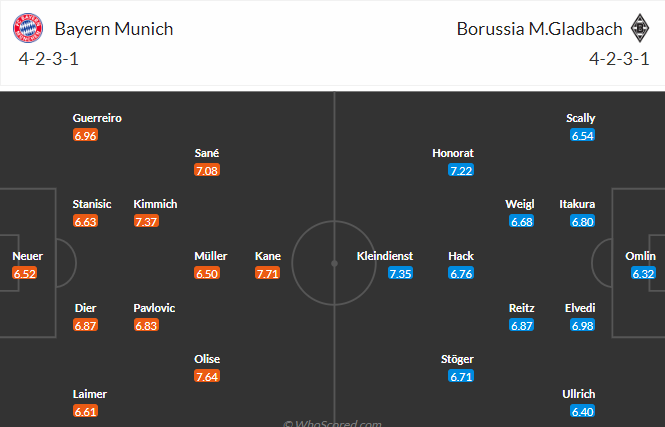Click Ullrich's 6.40 rating badge

(583, 411)
